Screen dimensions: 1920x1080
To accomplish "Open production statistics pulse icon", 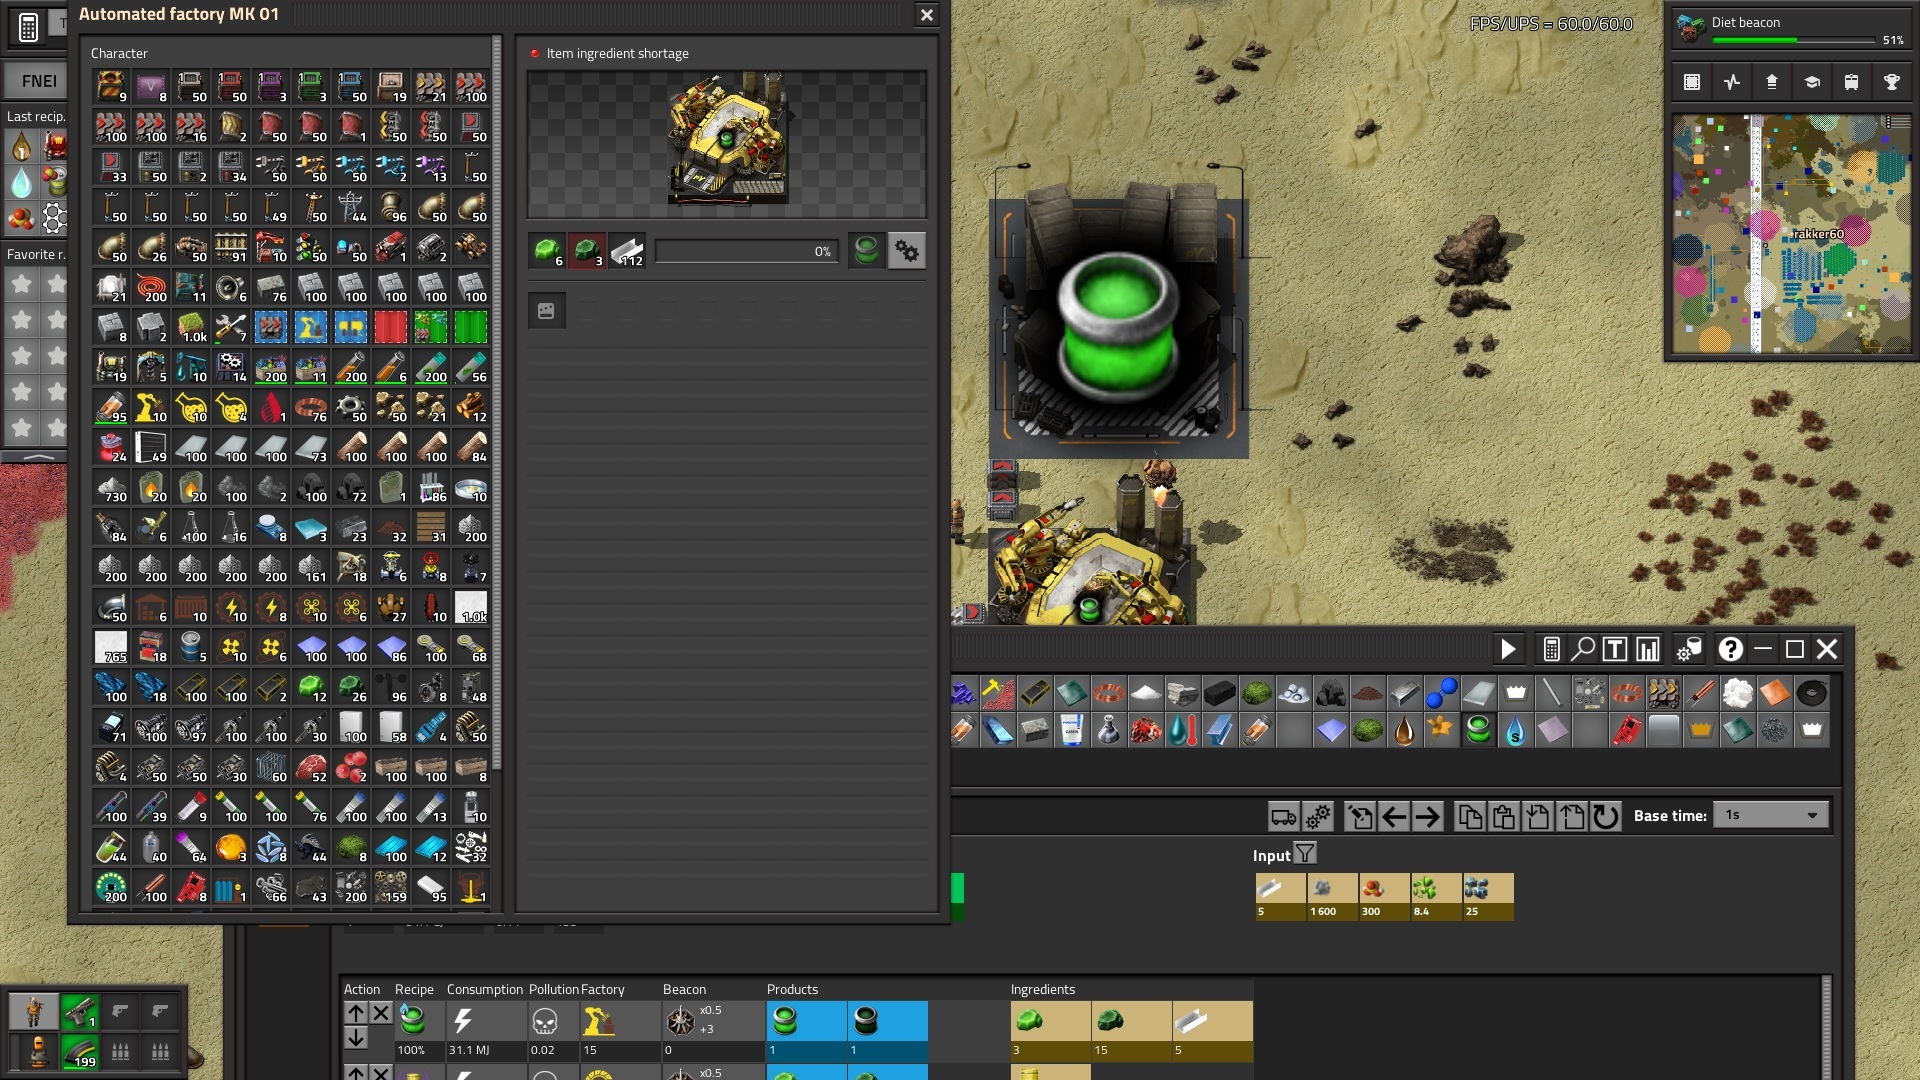I will tap(1732, 82).
